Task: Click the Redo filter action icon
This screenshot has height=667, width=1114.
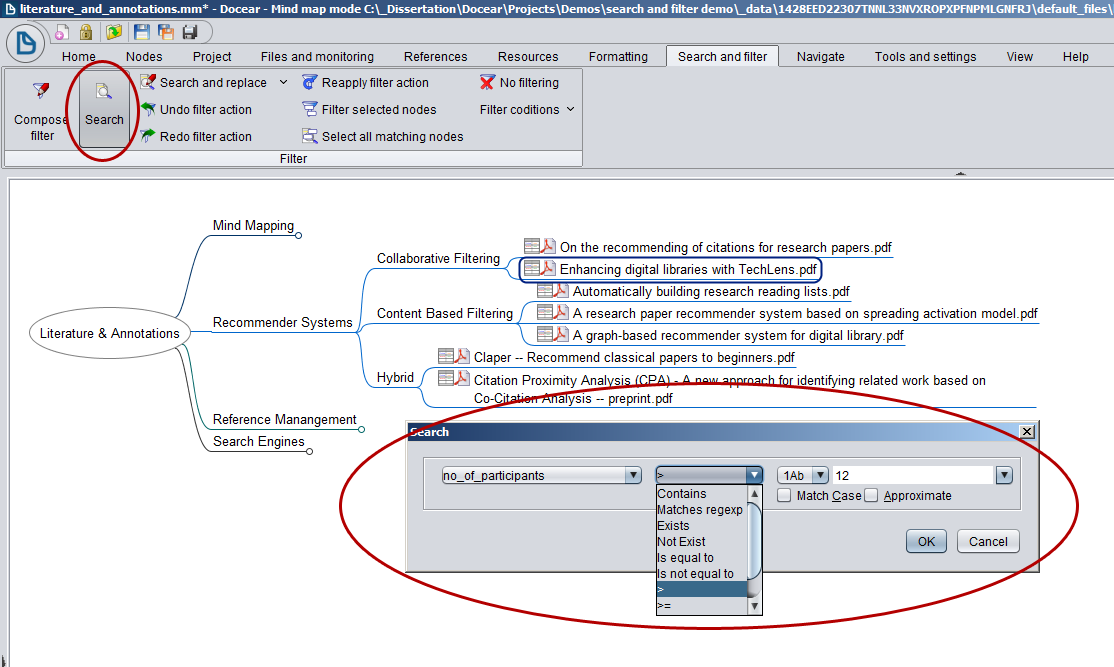Action: pos(148,136)
